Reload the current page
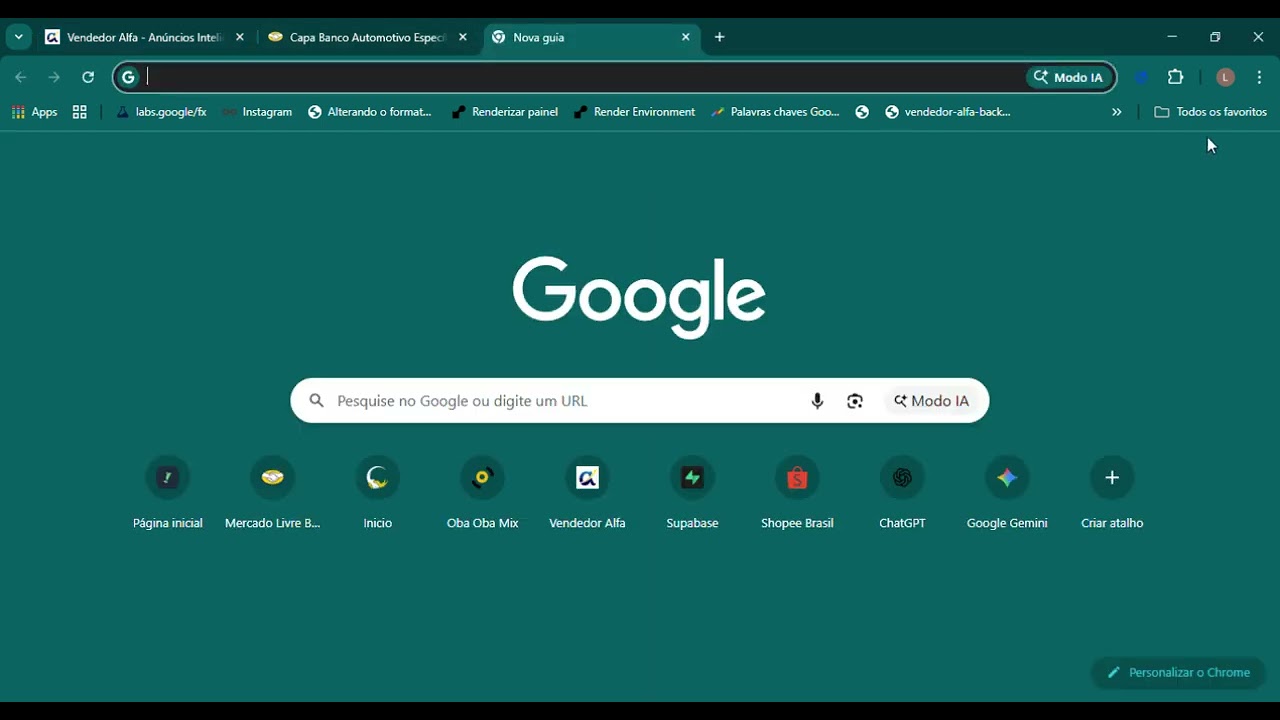The width and height of the screenshot is (1280, 720). click(x=88, y=77)
